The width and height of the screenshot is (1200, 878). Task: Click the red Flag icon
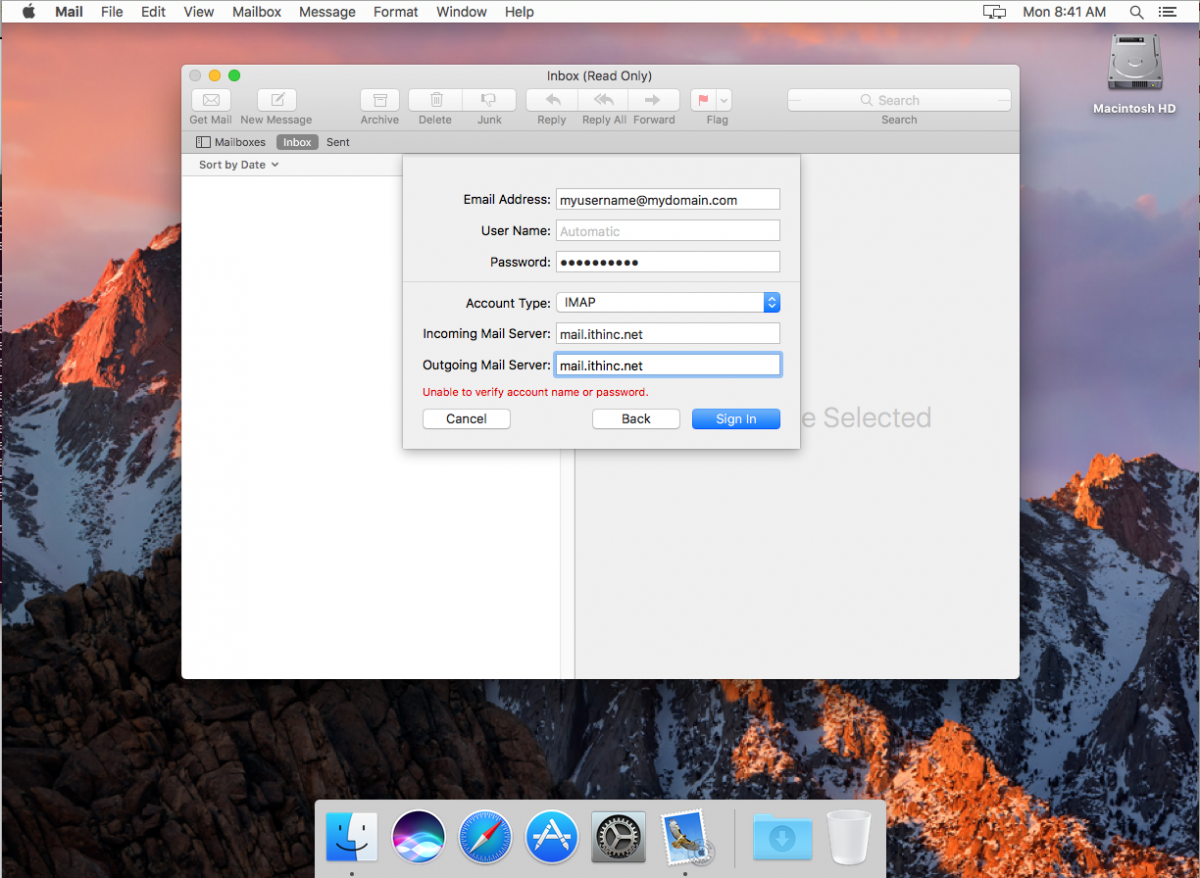pyautogui.click(x=703, y=100)
